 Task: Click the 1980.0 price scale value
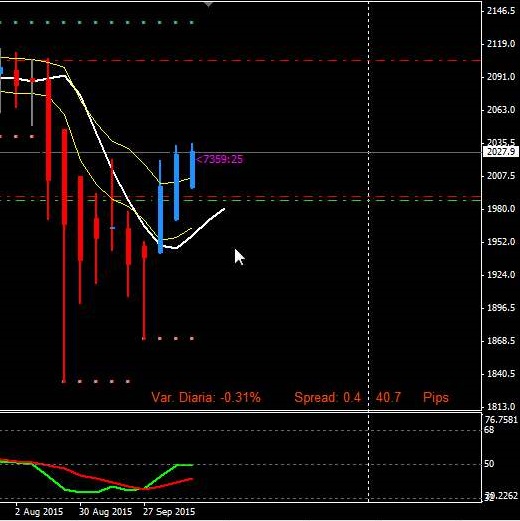[501, 208]
